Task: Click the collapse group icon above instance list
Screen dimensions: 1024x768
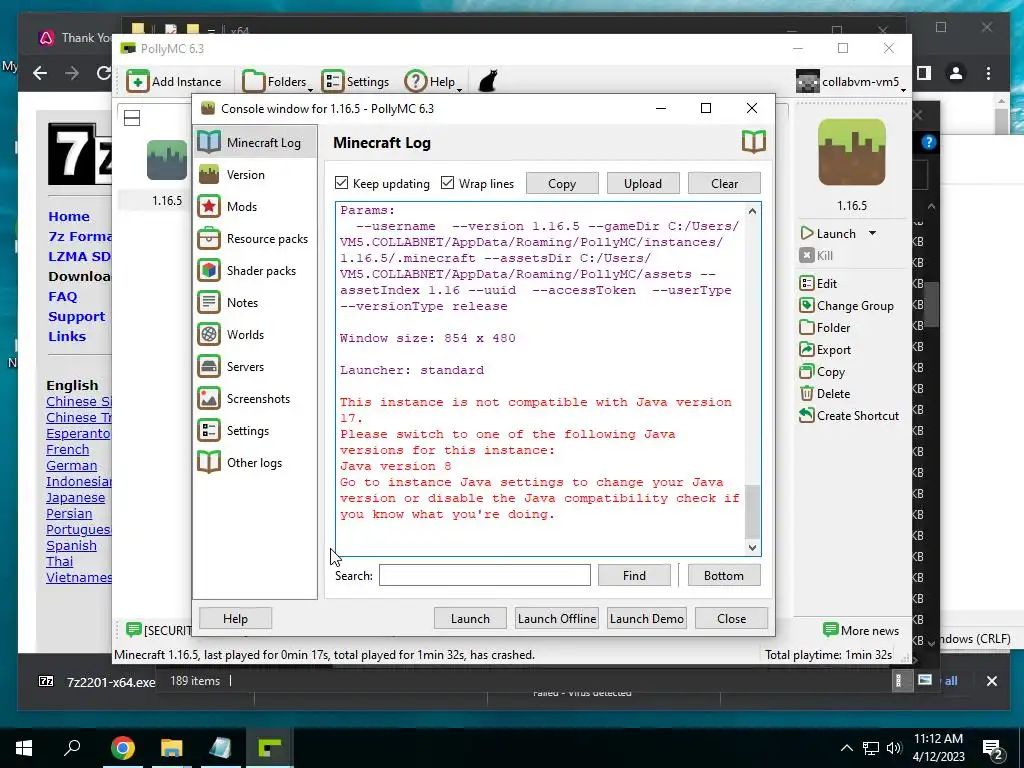Action: point(132,118)
